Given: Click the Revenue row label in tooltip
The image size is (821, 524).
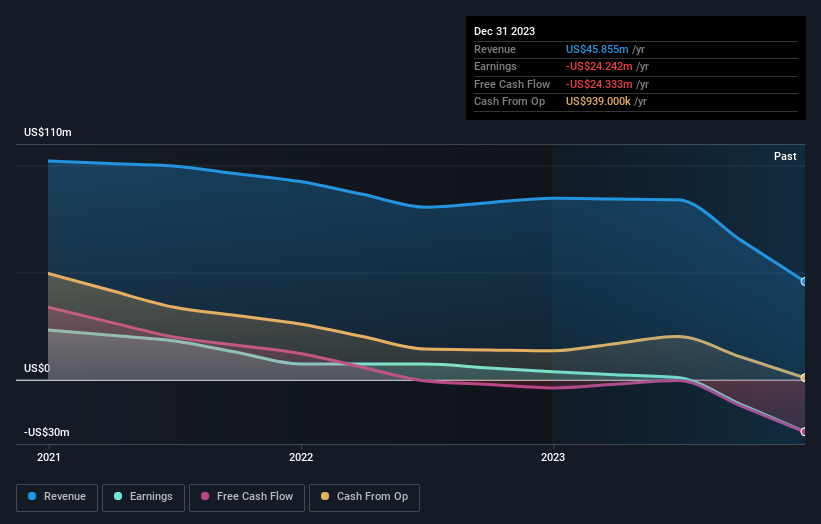Looking at the screenshot, I should pos(495,49).
